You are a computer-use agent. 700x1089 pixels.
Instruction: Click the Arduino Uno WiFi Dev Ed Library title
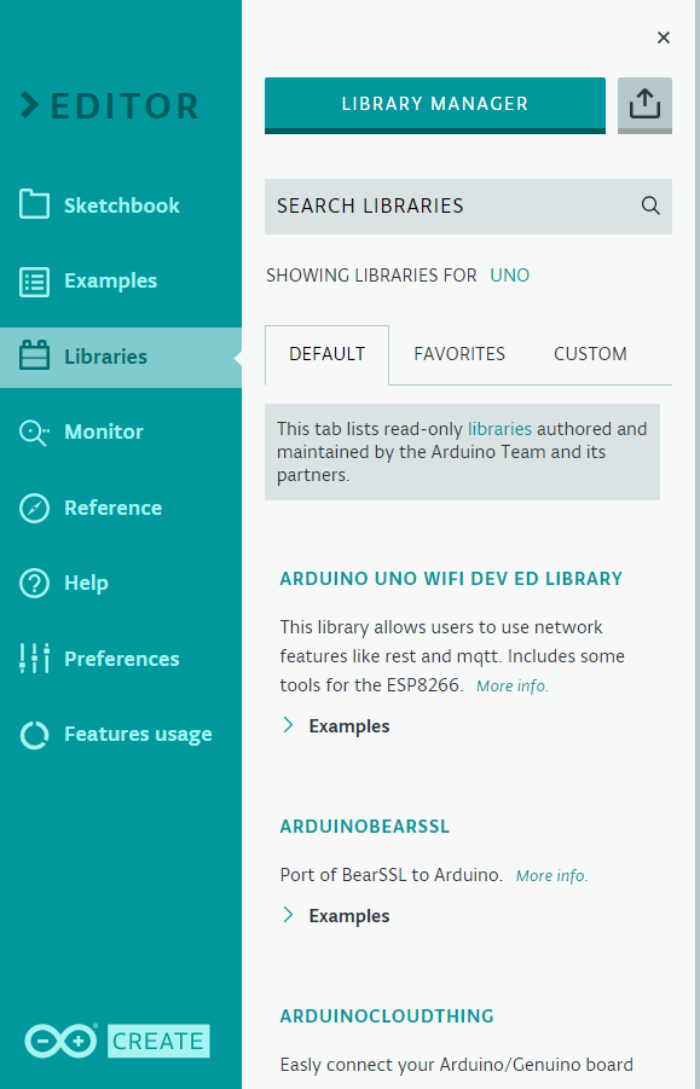tap(451, 579)
